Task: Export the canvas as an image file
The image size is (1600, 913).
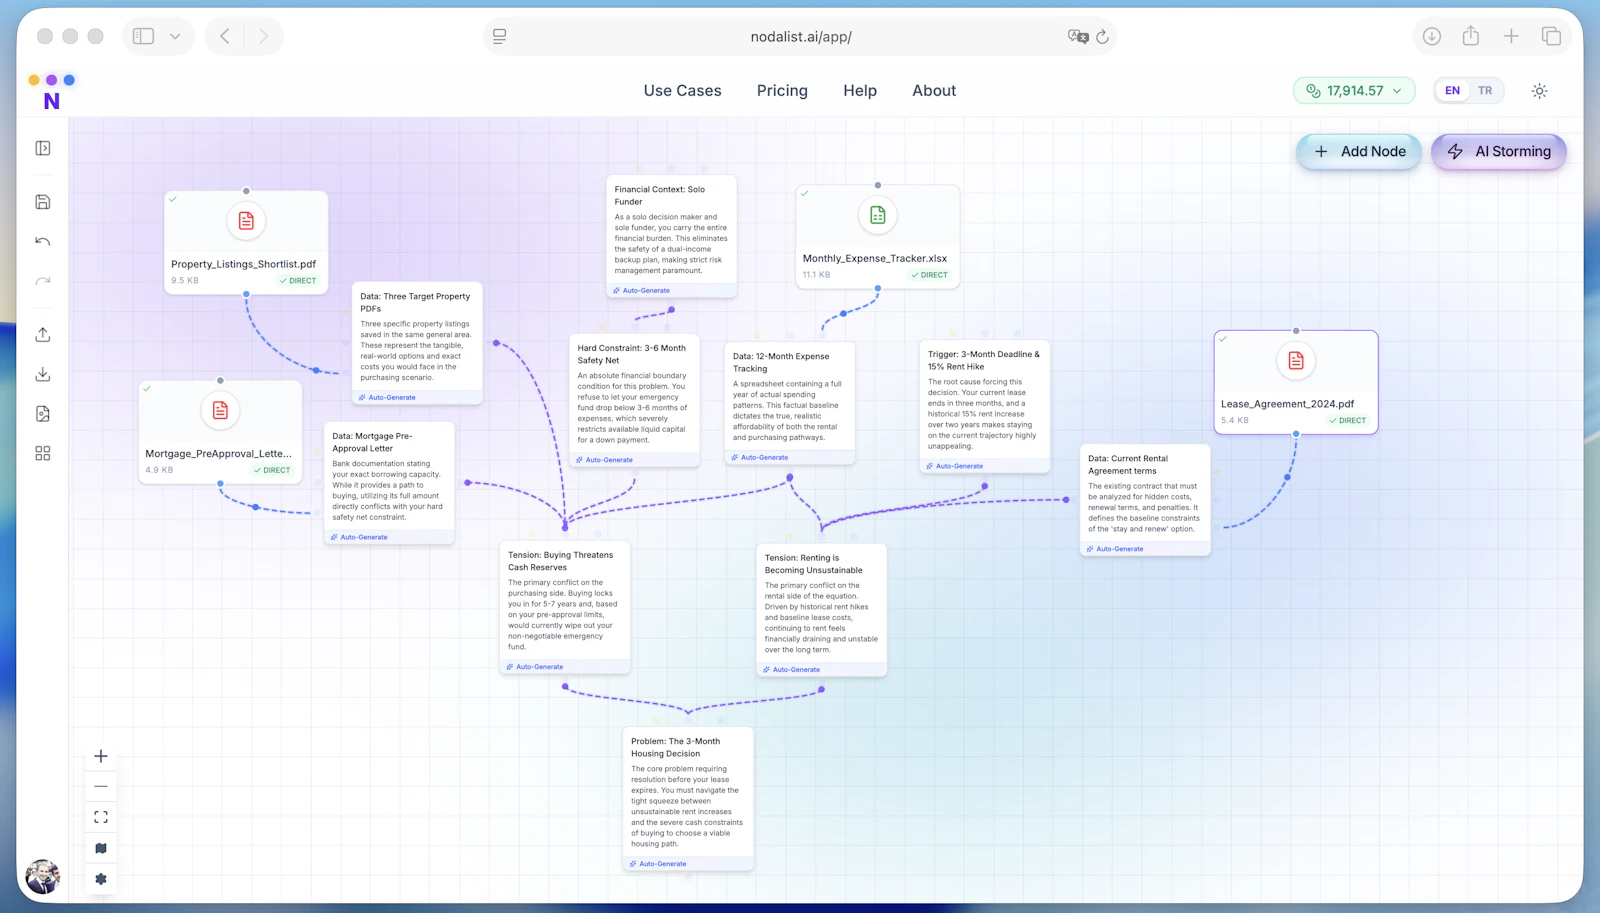Action: [x=43, y=414]
